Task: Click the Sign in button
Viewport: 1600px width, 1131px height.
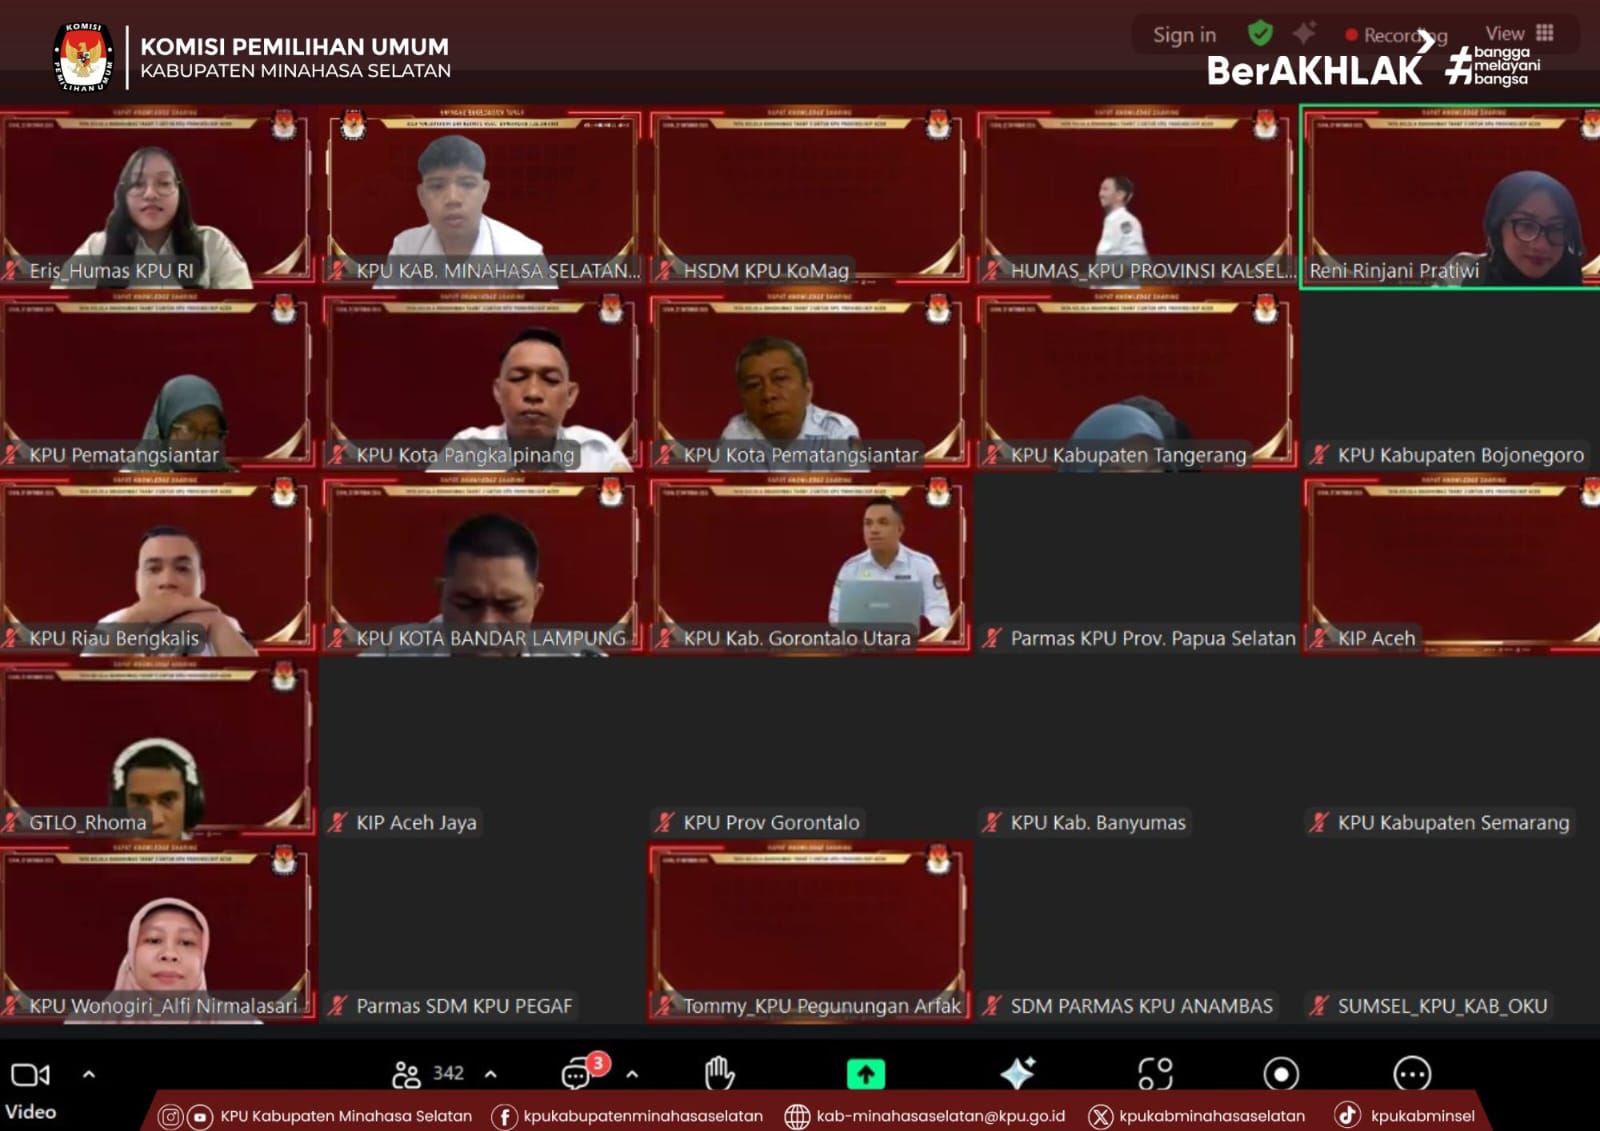Action: pyautogui.click(x=1184, y=35)
